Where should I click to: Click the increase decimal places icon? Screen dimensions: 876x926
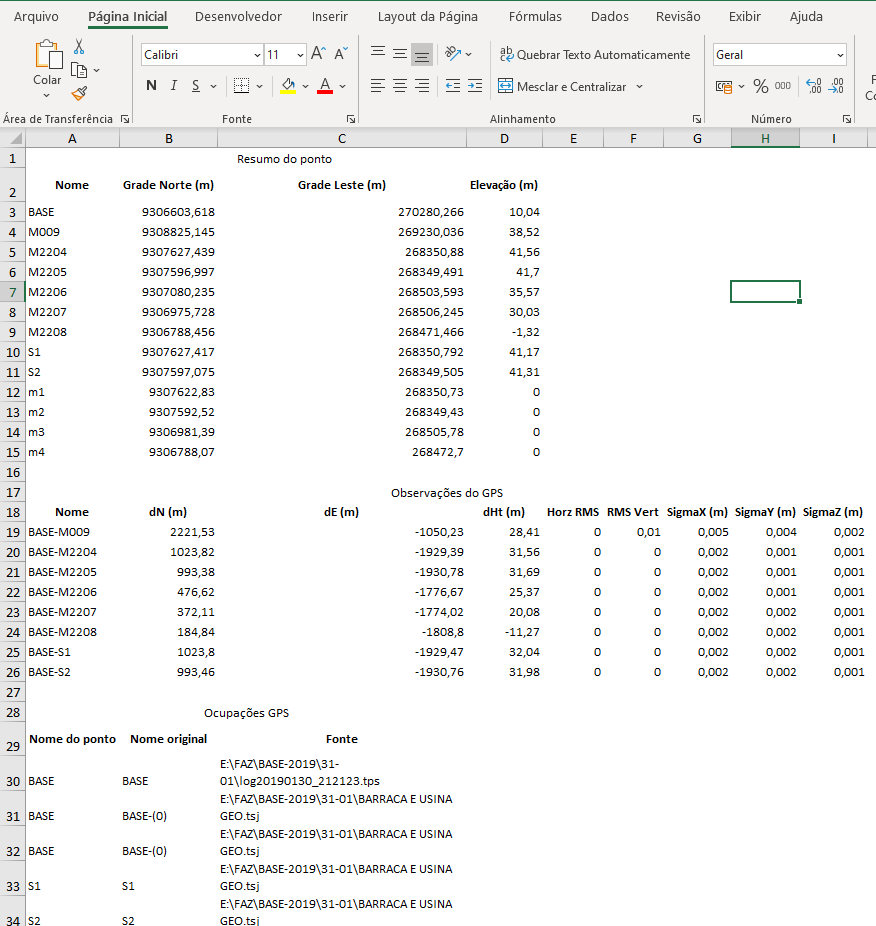pos(813,87)
